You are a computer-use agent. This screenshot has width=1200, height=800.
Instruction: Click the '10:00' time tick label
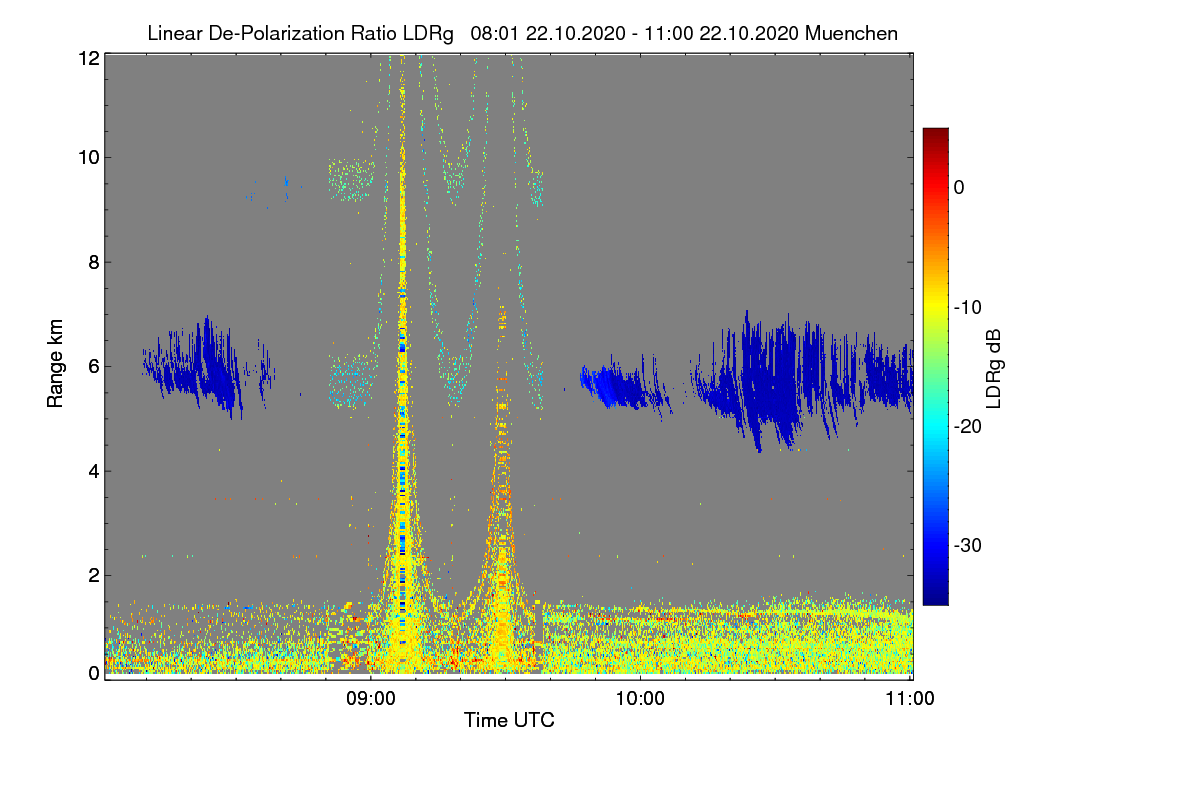[x=640, y=699]
